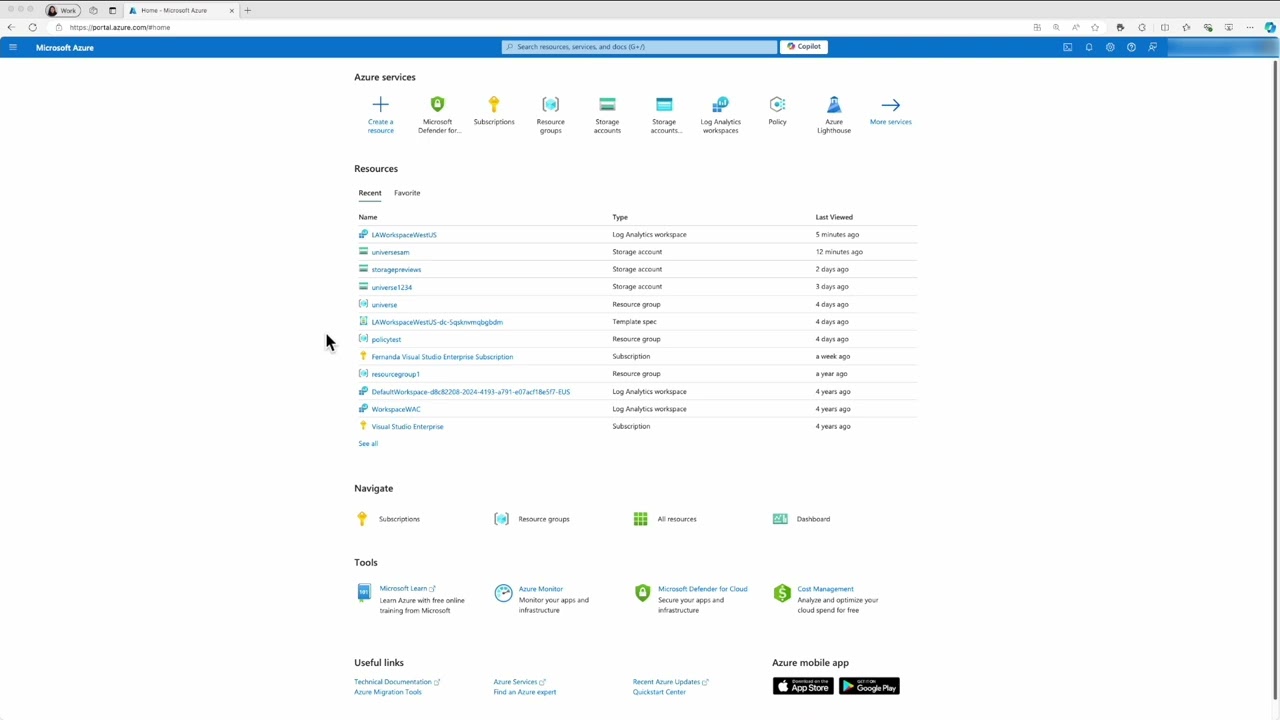Open Read aloud icon in address bar

click(1076, 27)
